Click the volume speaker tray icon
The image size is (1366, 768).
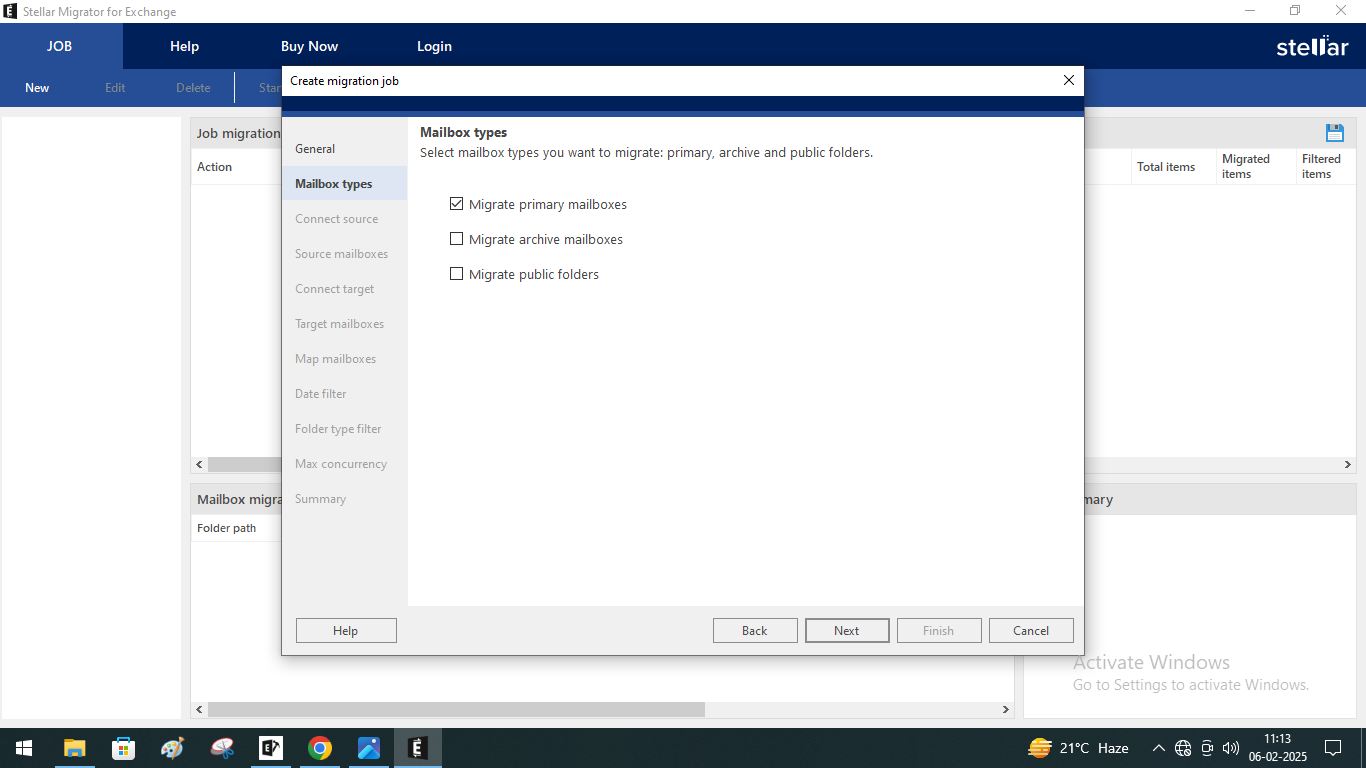click(1231, 748)
